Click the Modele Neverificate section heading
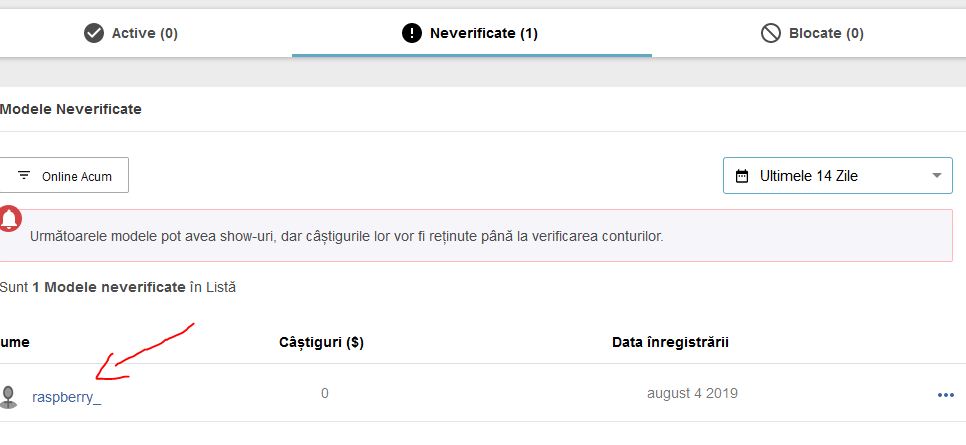The image size is (966, 445). [x=71, y=109]
